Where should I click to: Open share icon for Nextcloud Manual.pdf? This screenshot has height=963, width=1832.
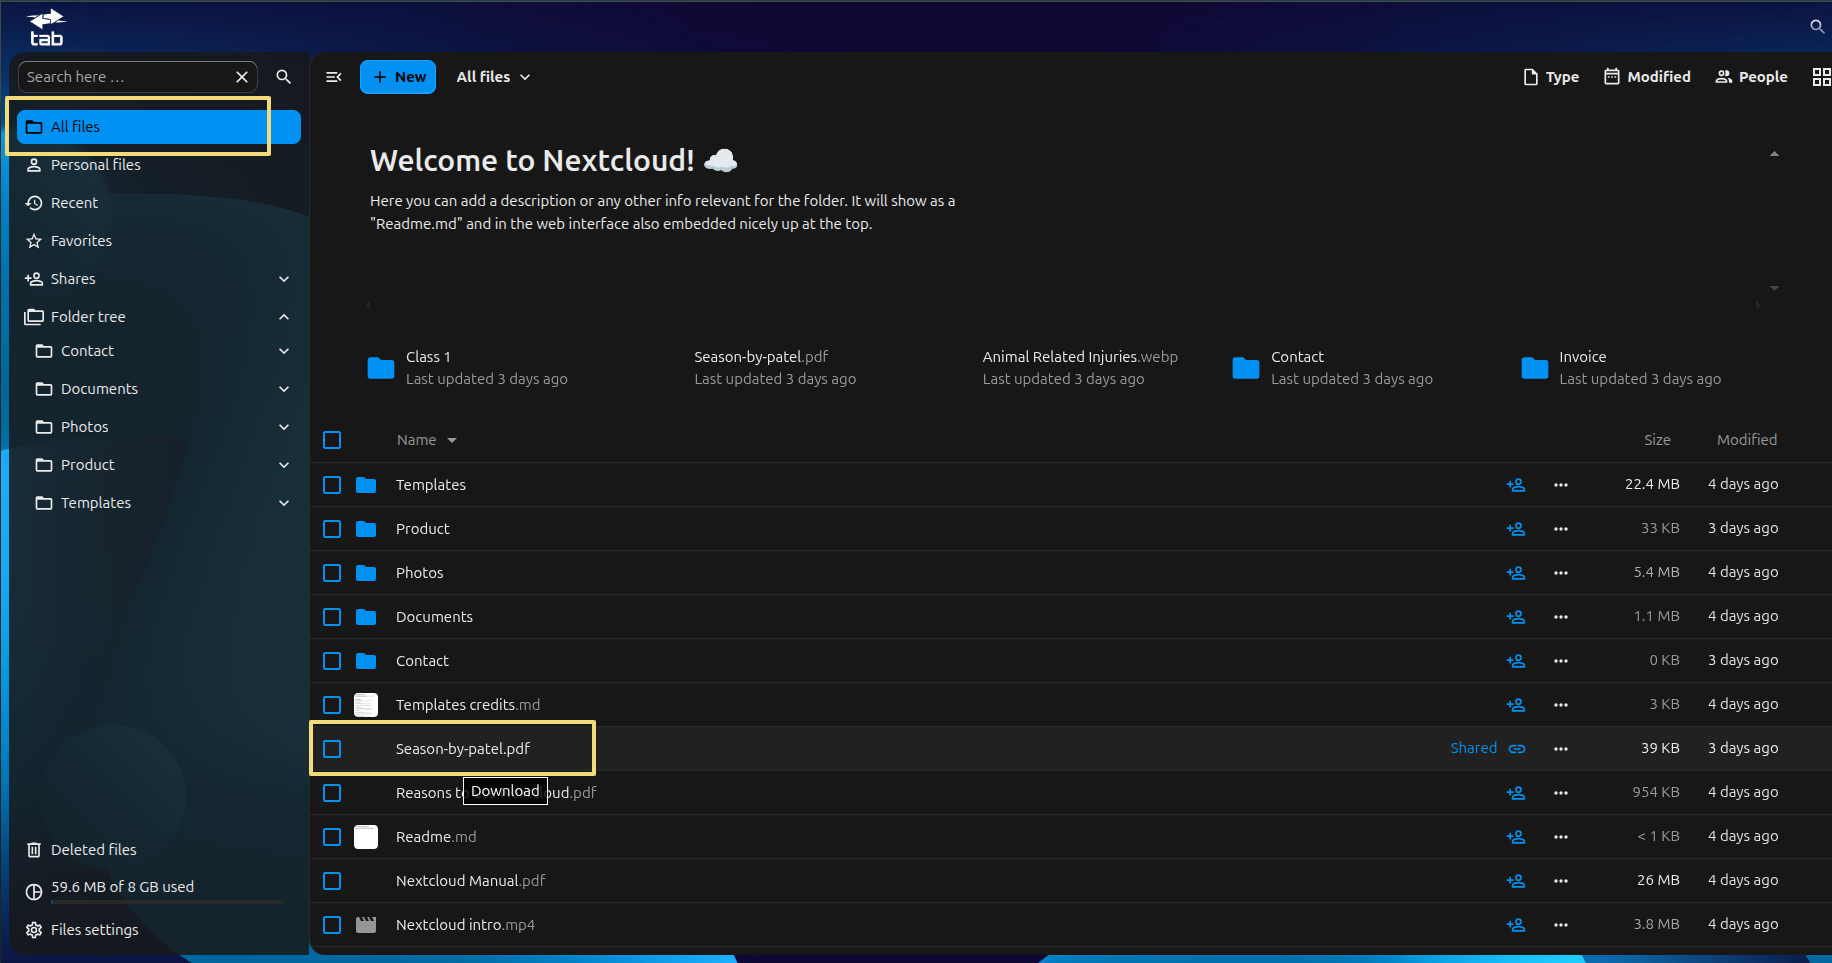pos(1516,881)
